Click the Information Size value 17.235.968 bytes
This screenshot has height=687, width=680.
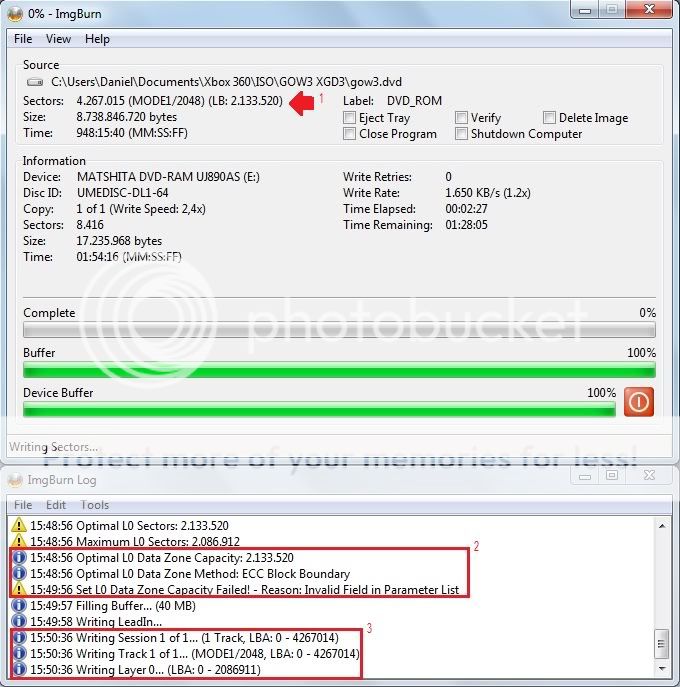pyautogui.click(x=119, y=241)
